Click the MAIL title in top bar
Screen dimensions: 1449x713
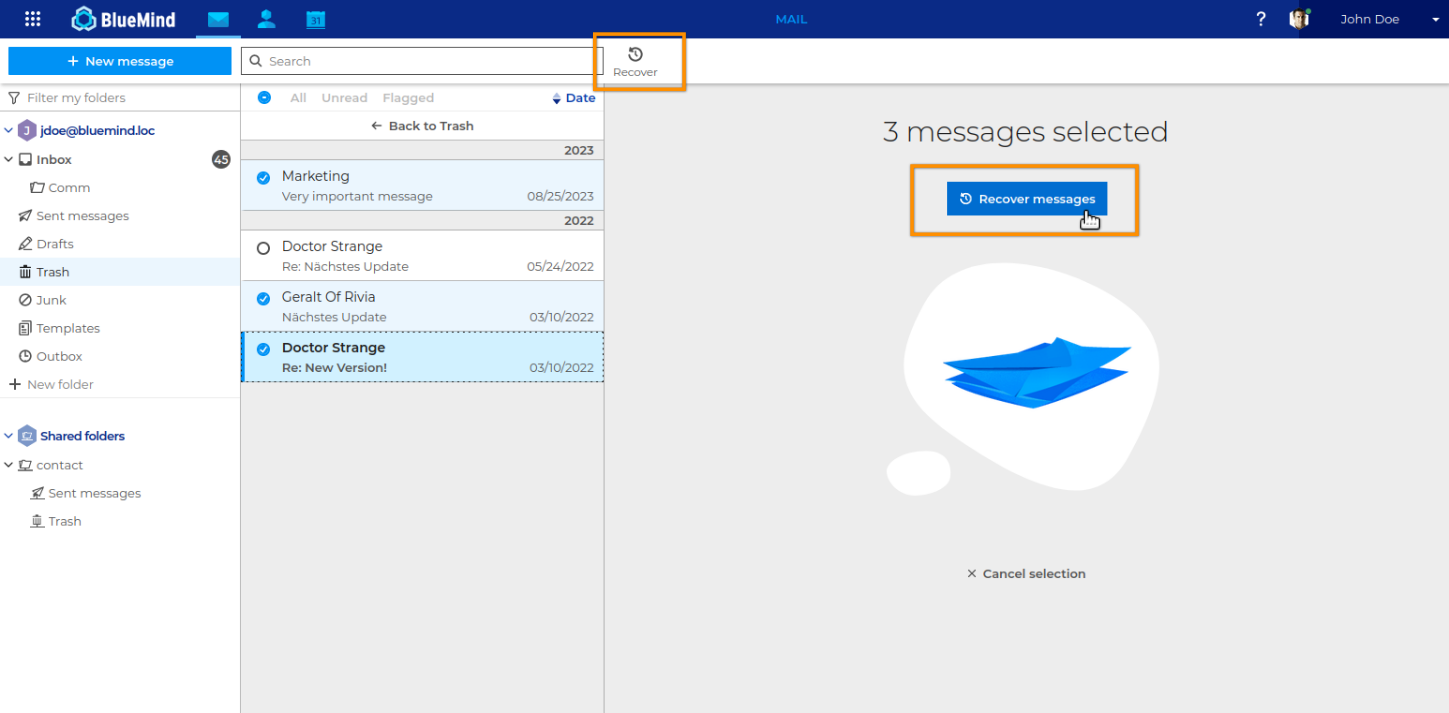[791, 19]
